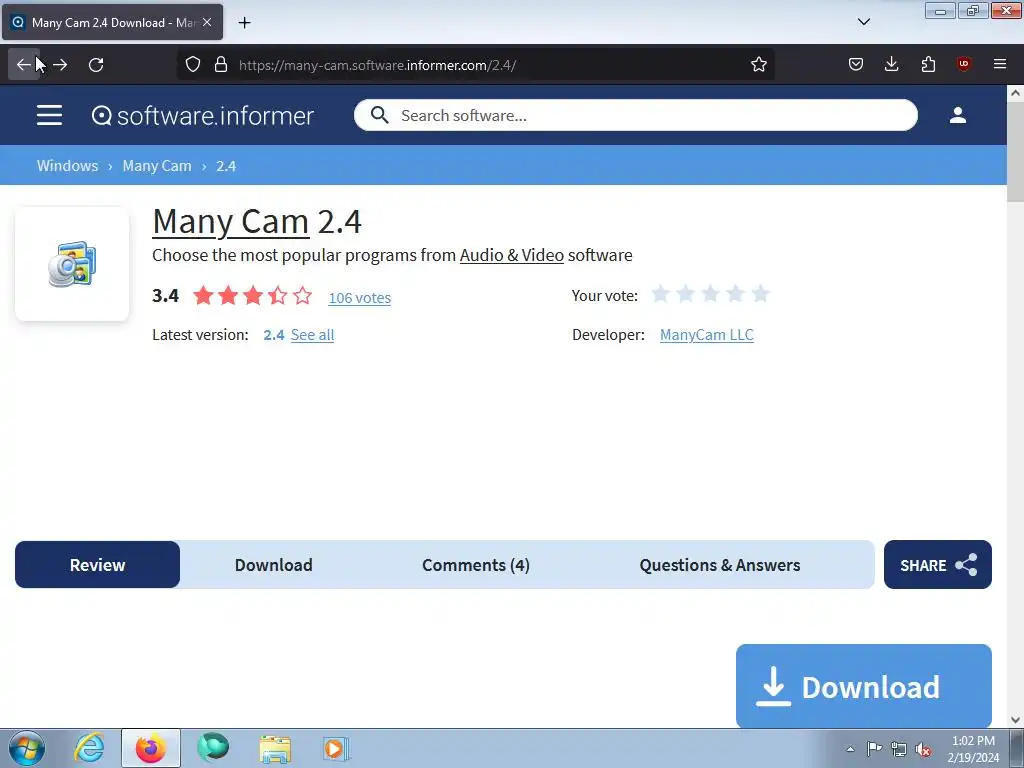This screenshot has height=768, width=1024.
Task: Expand the list all tabs chevron
Action: click(863, 22)
